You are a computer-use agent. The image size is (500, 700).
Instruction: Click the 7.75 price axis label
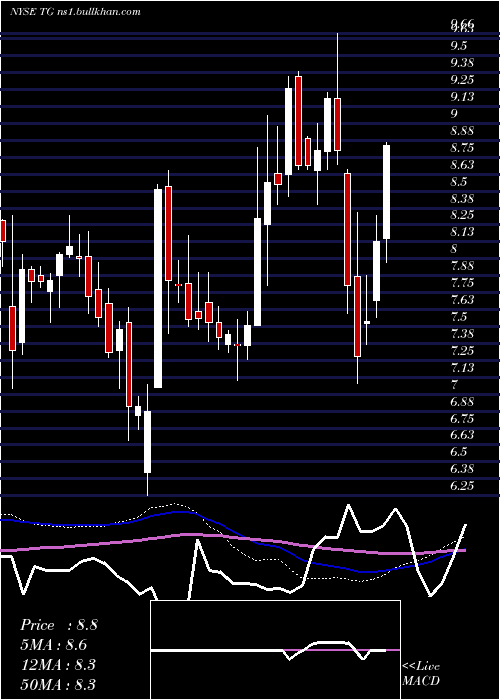pyautogui.click(x=462, y=283)
